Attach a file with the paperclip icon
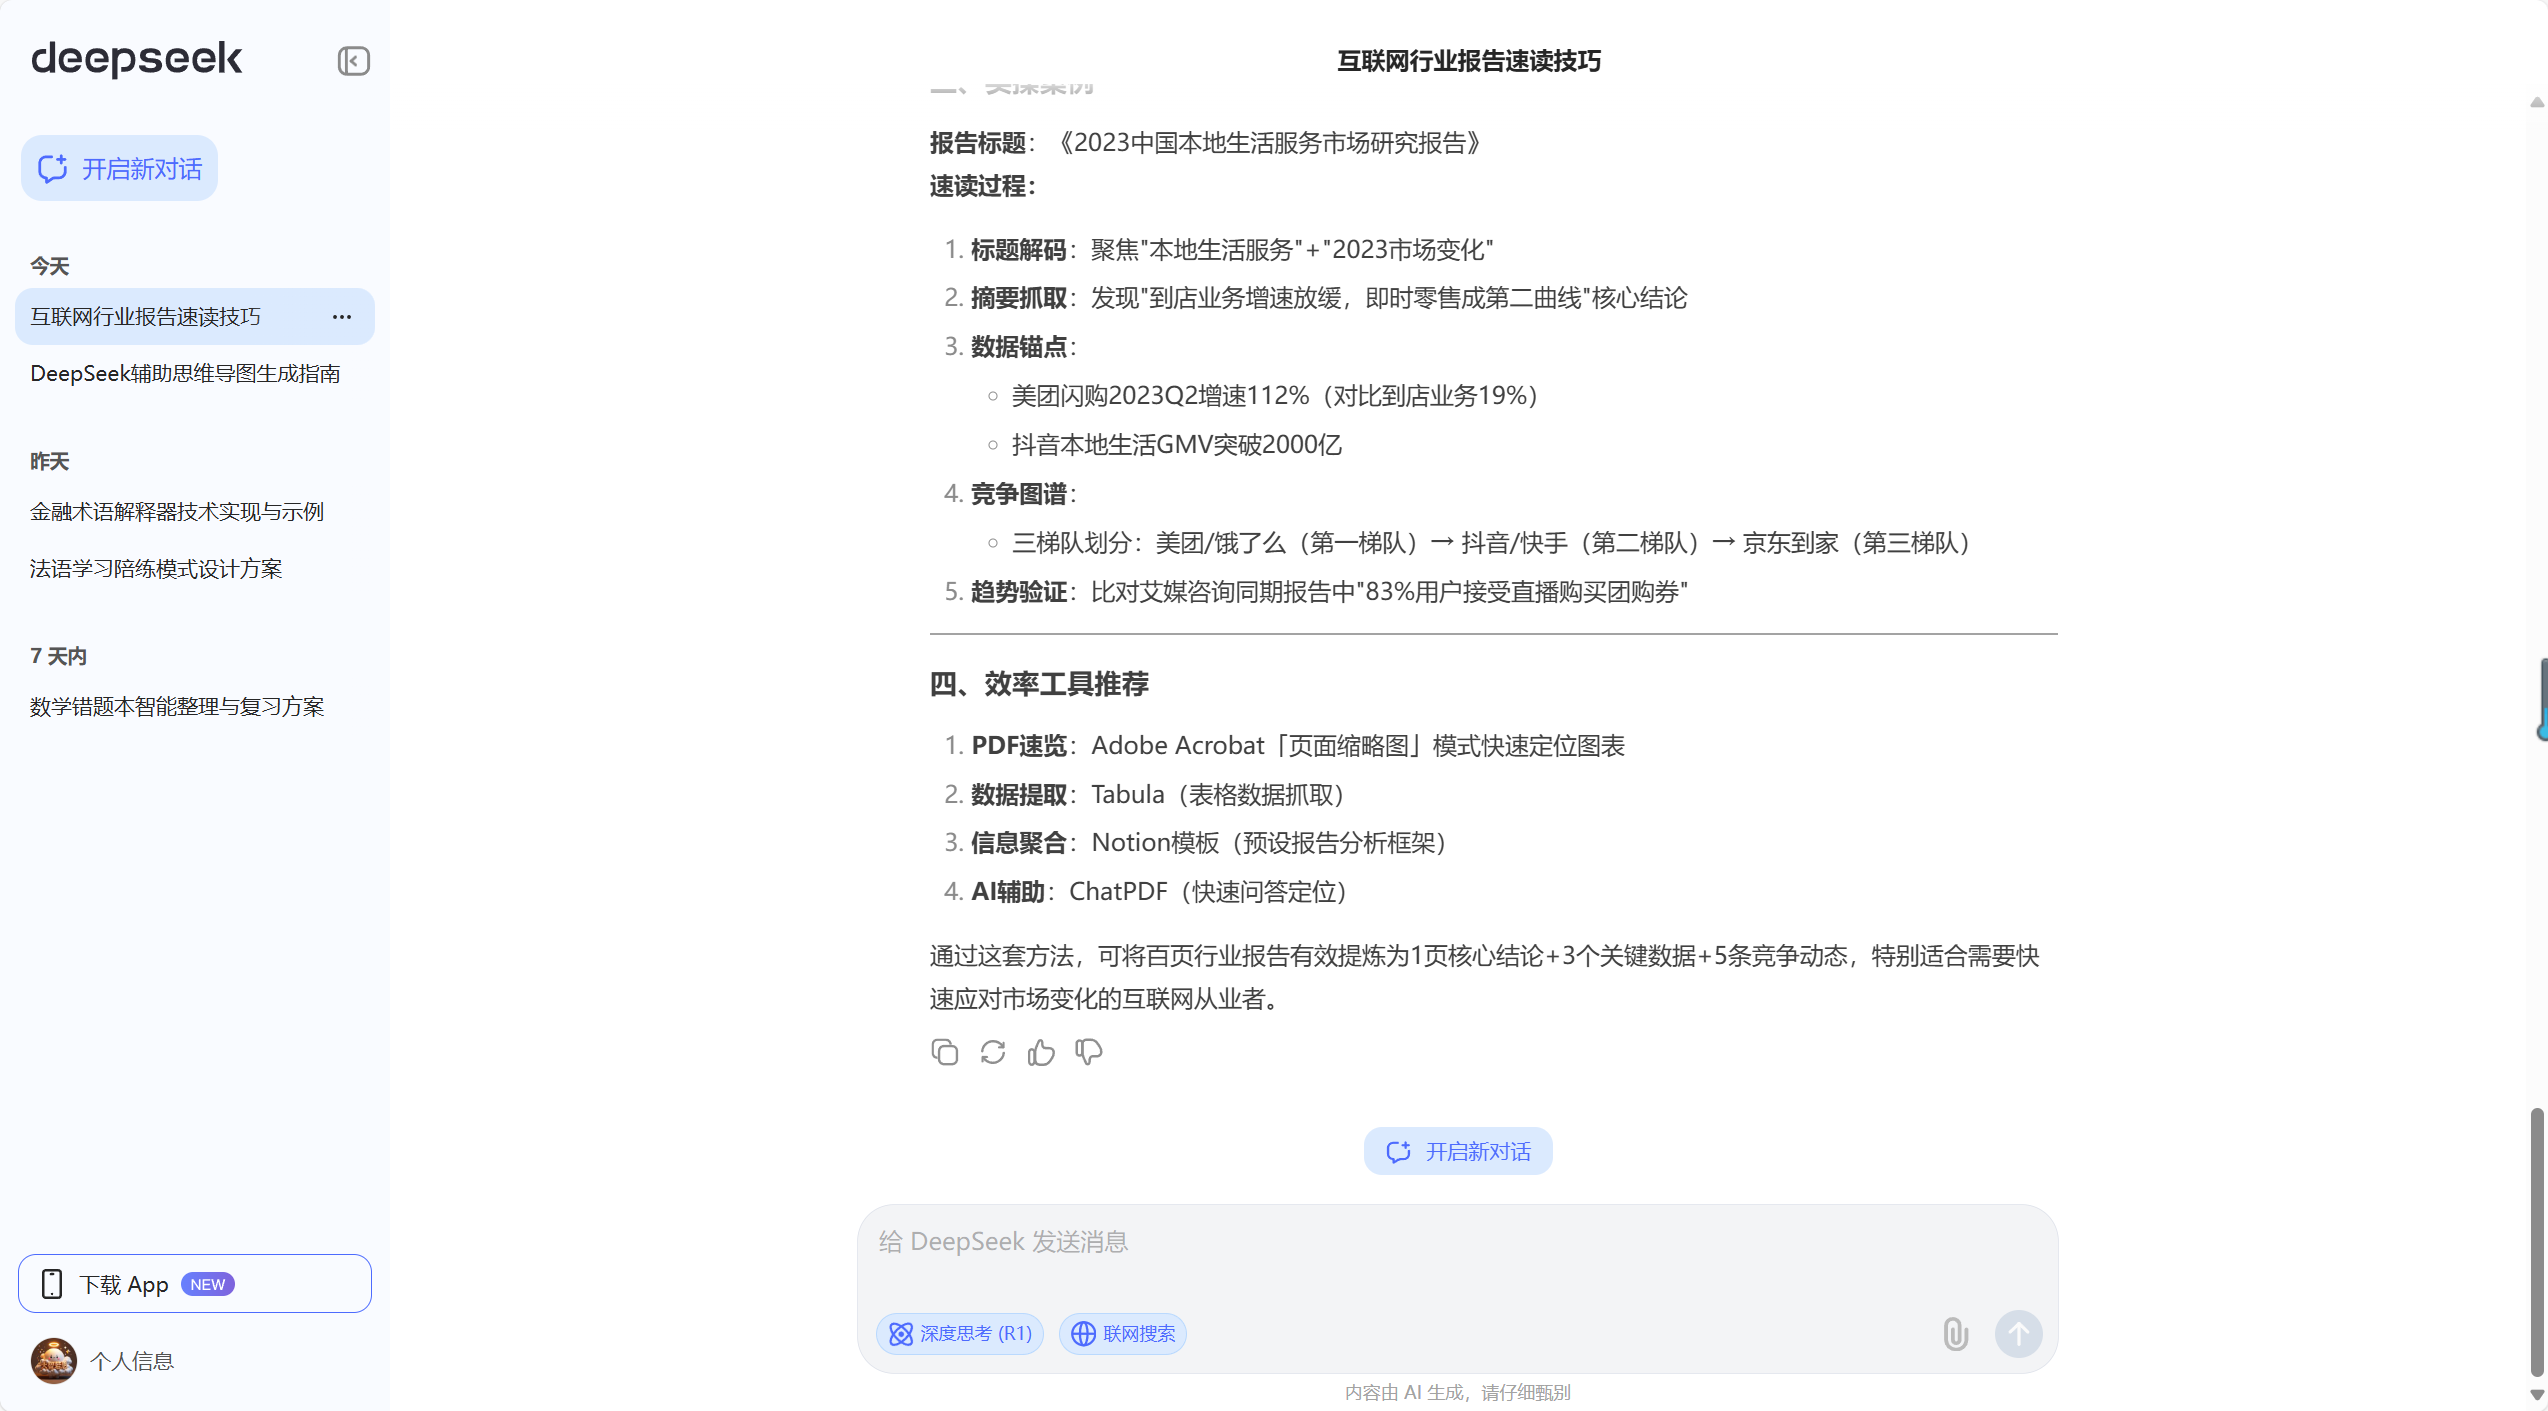 pos(1956,1334)
